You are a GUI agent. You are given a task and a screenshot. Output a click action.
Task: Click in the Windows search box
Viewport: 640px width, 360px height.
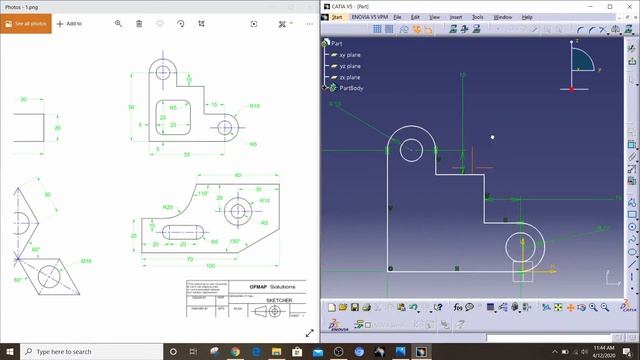pyautogui.click(x=92, y=351)
